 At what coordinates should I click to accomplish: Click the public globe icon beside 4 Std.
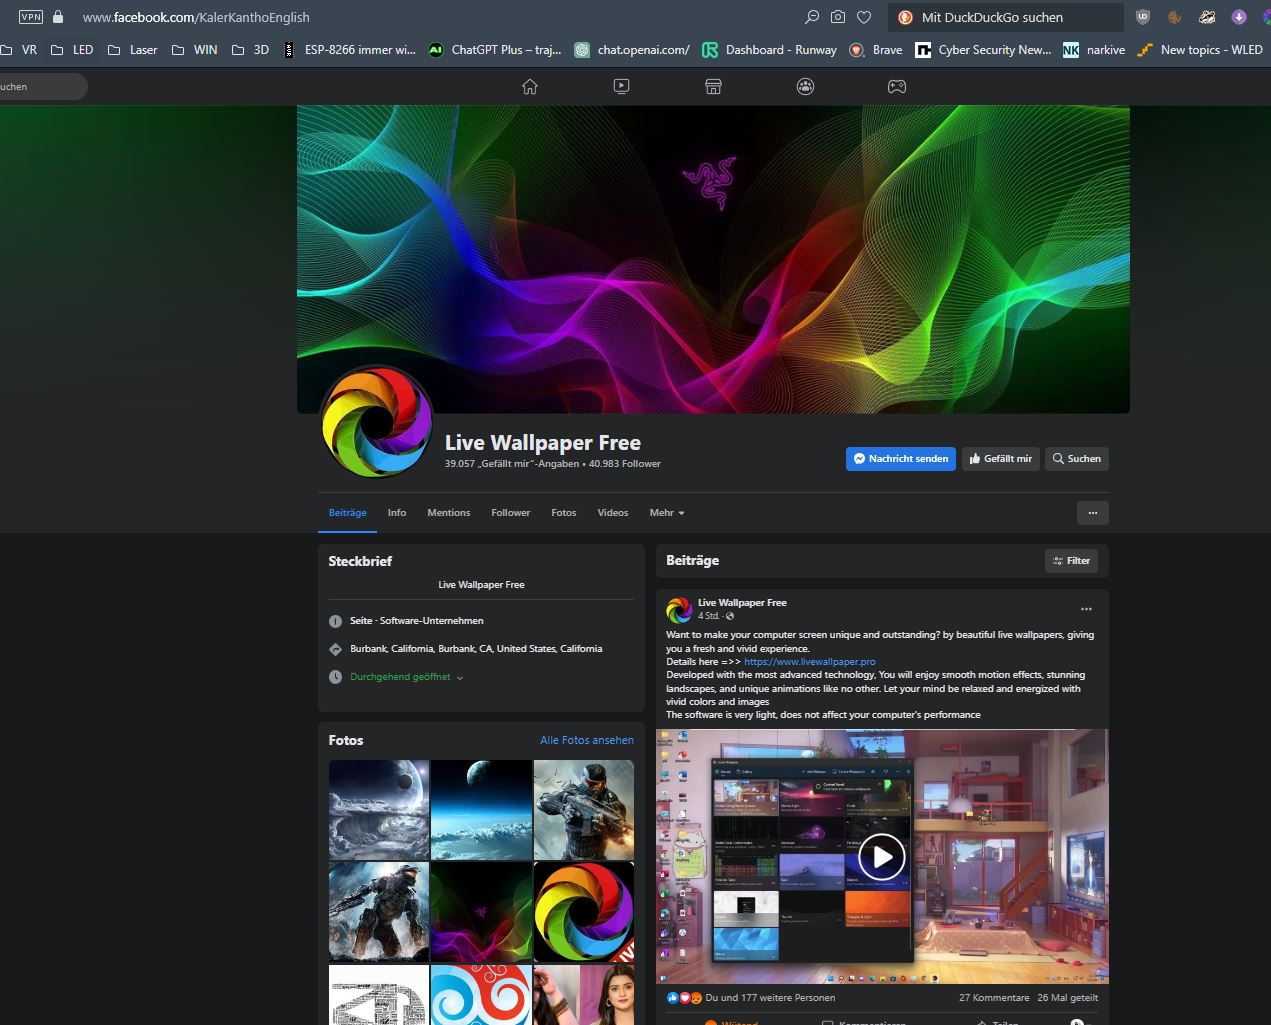pyautogui.click(x=730, y=616)
